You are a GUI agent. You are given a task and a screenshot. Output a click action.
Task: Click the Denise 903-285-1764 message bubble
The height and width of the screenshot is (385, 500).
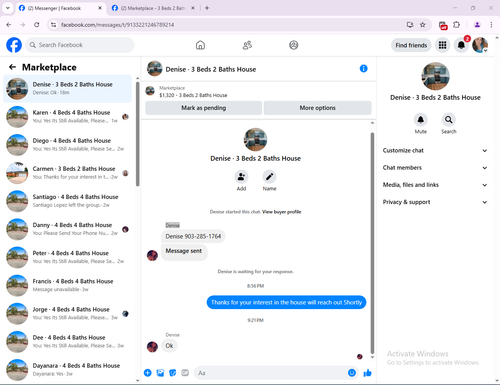tap(193, 236)
